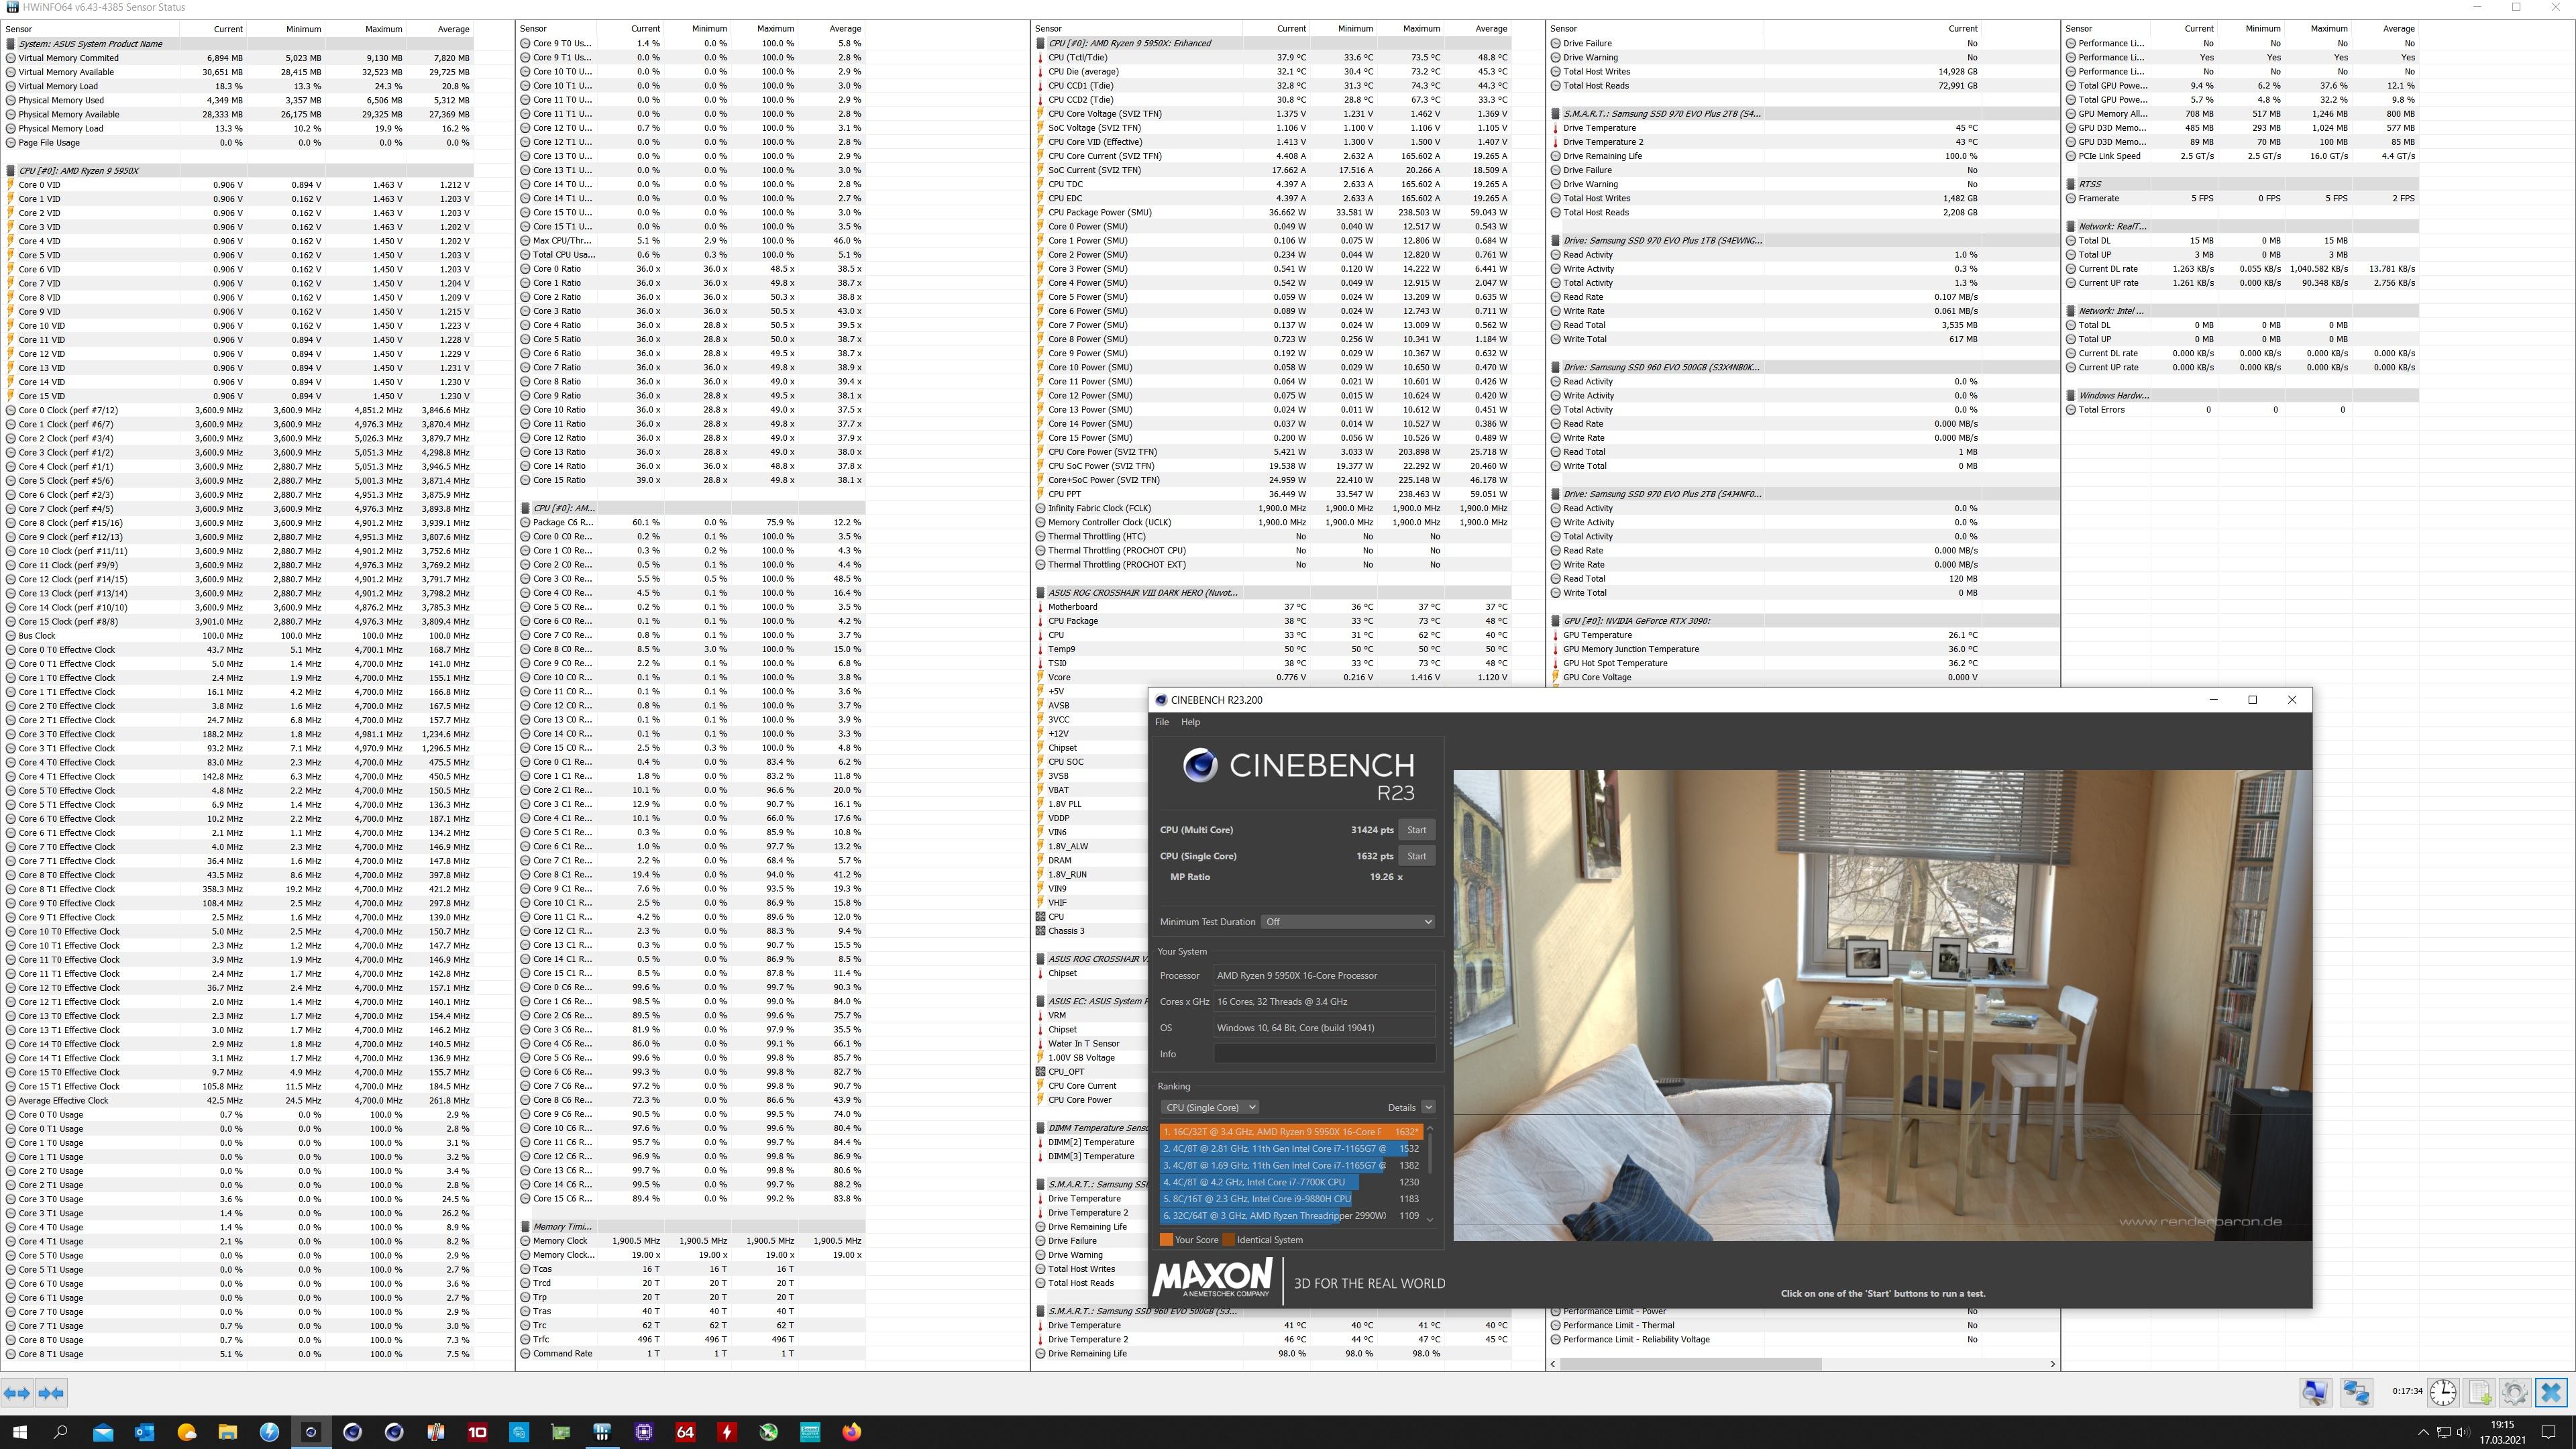
Task: Open Mail app from taskbar
Action: (103, 1432)
